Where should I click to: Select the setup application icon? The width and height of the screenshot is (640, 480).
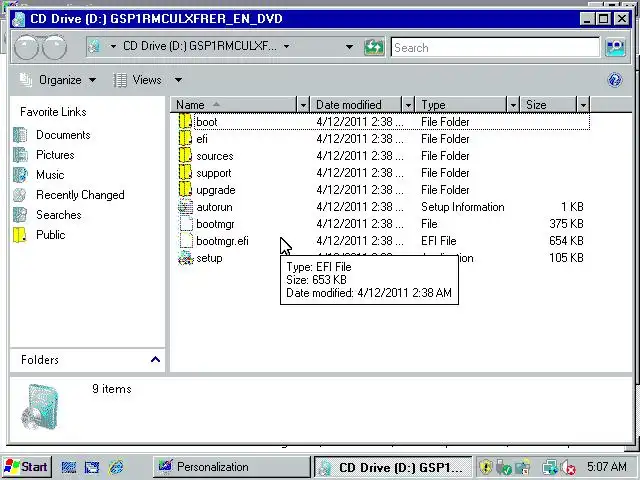click(x=186, y=258)
